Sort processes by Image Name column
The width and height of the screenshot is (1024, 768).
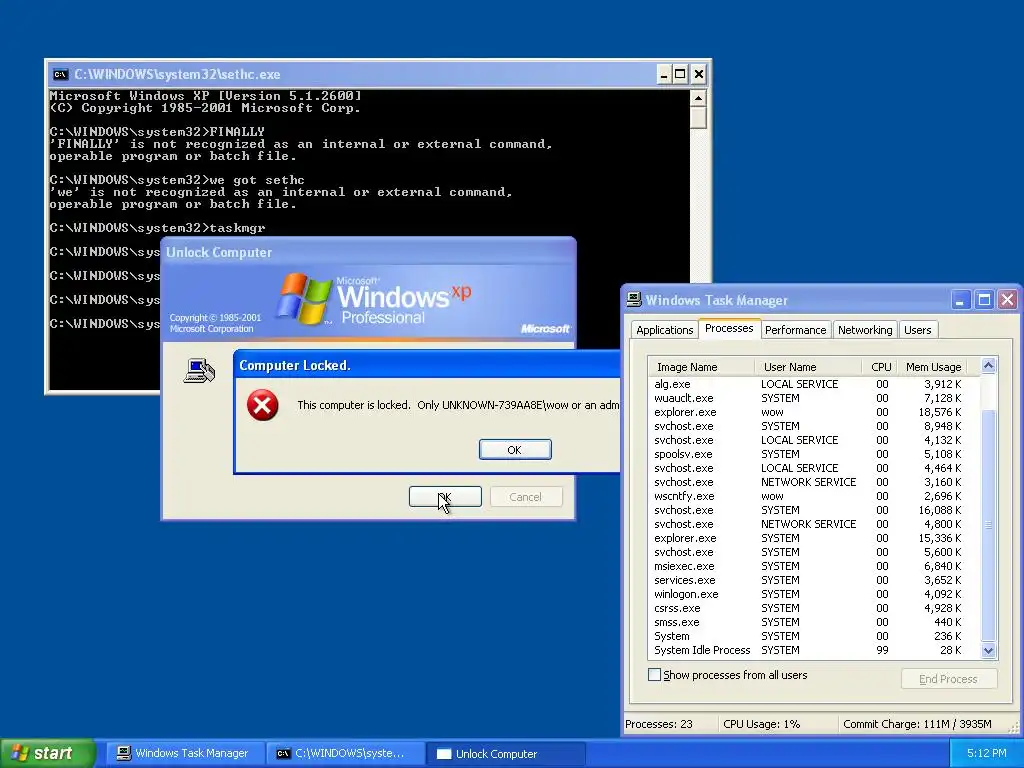coord(701,367)
